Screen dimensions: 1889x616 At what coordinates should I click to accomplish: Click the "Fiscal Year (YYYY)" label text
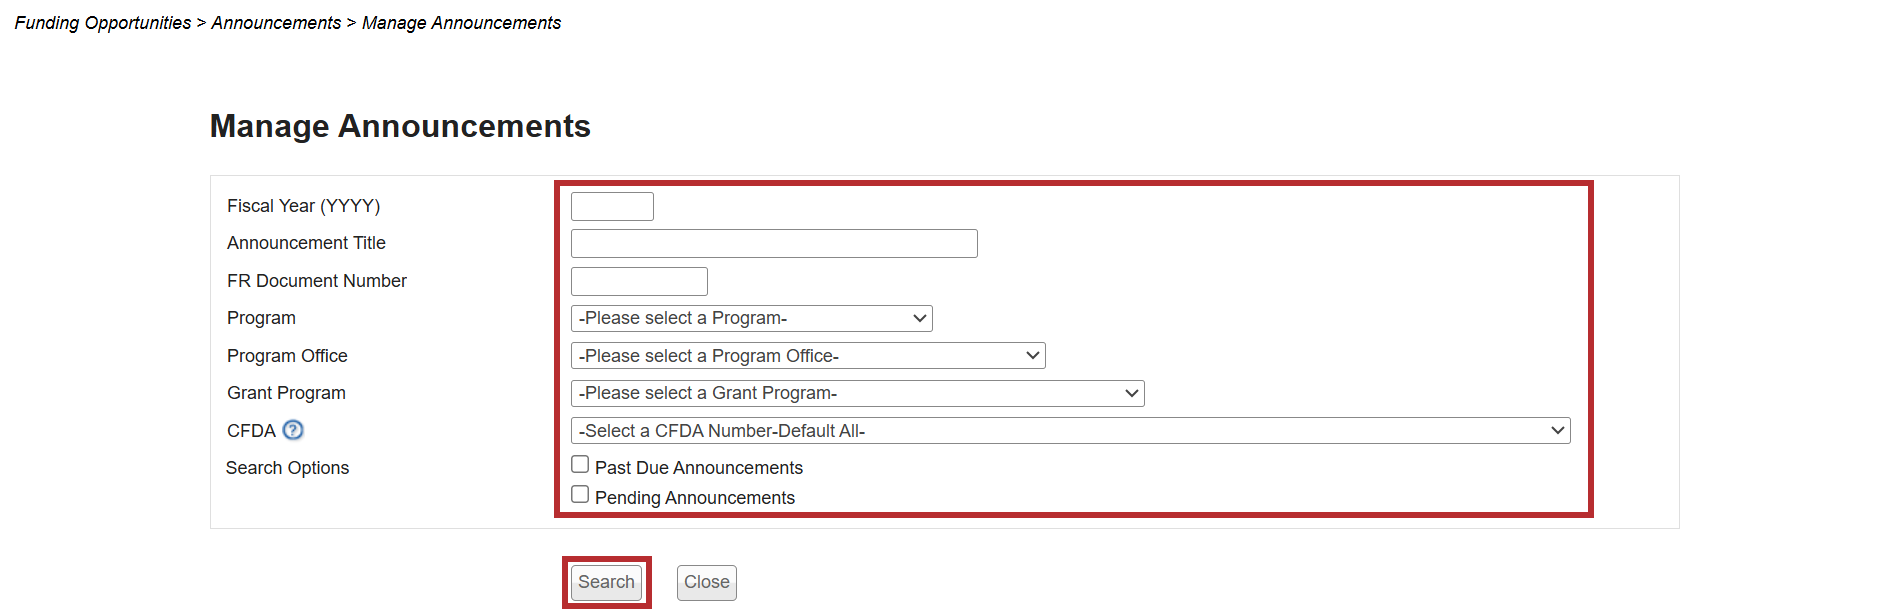tap(303, 206)
